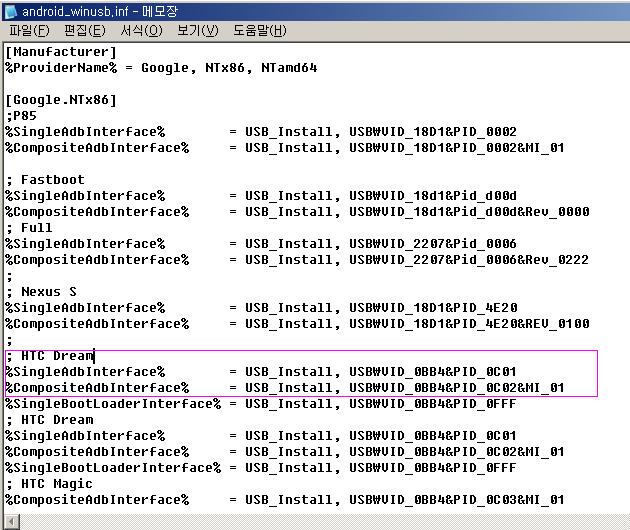
Task: Open the 보기(V) menu
Action: [x=198, y=31]
